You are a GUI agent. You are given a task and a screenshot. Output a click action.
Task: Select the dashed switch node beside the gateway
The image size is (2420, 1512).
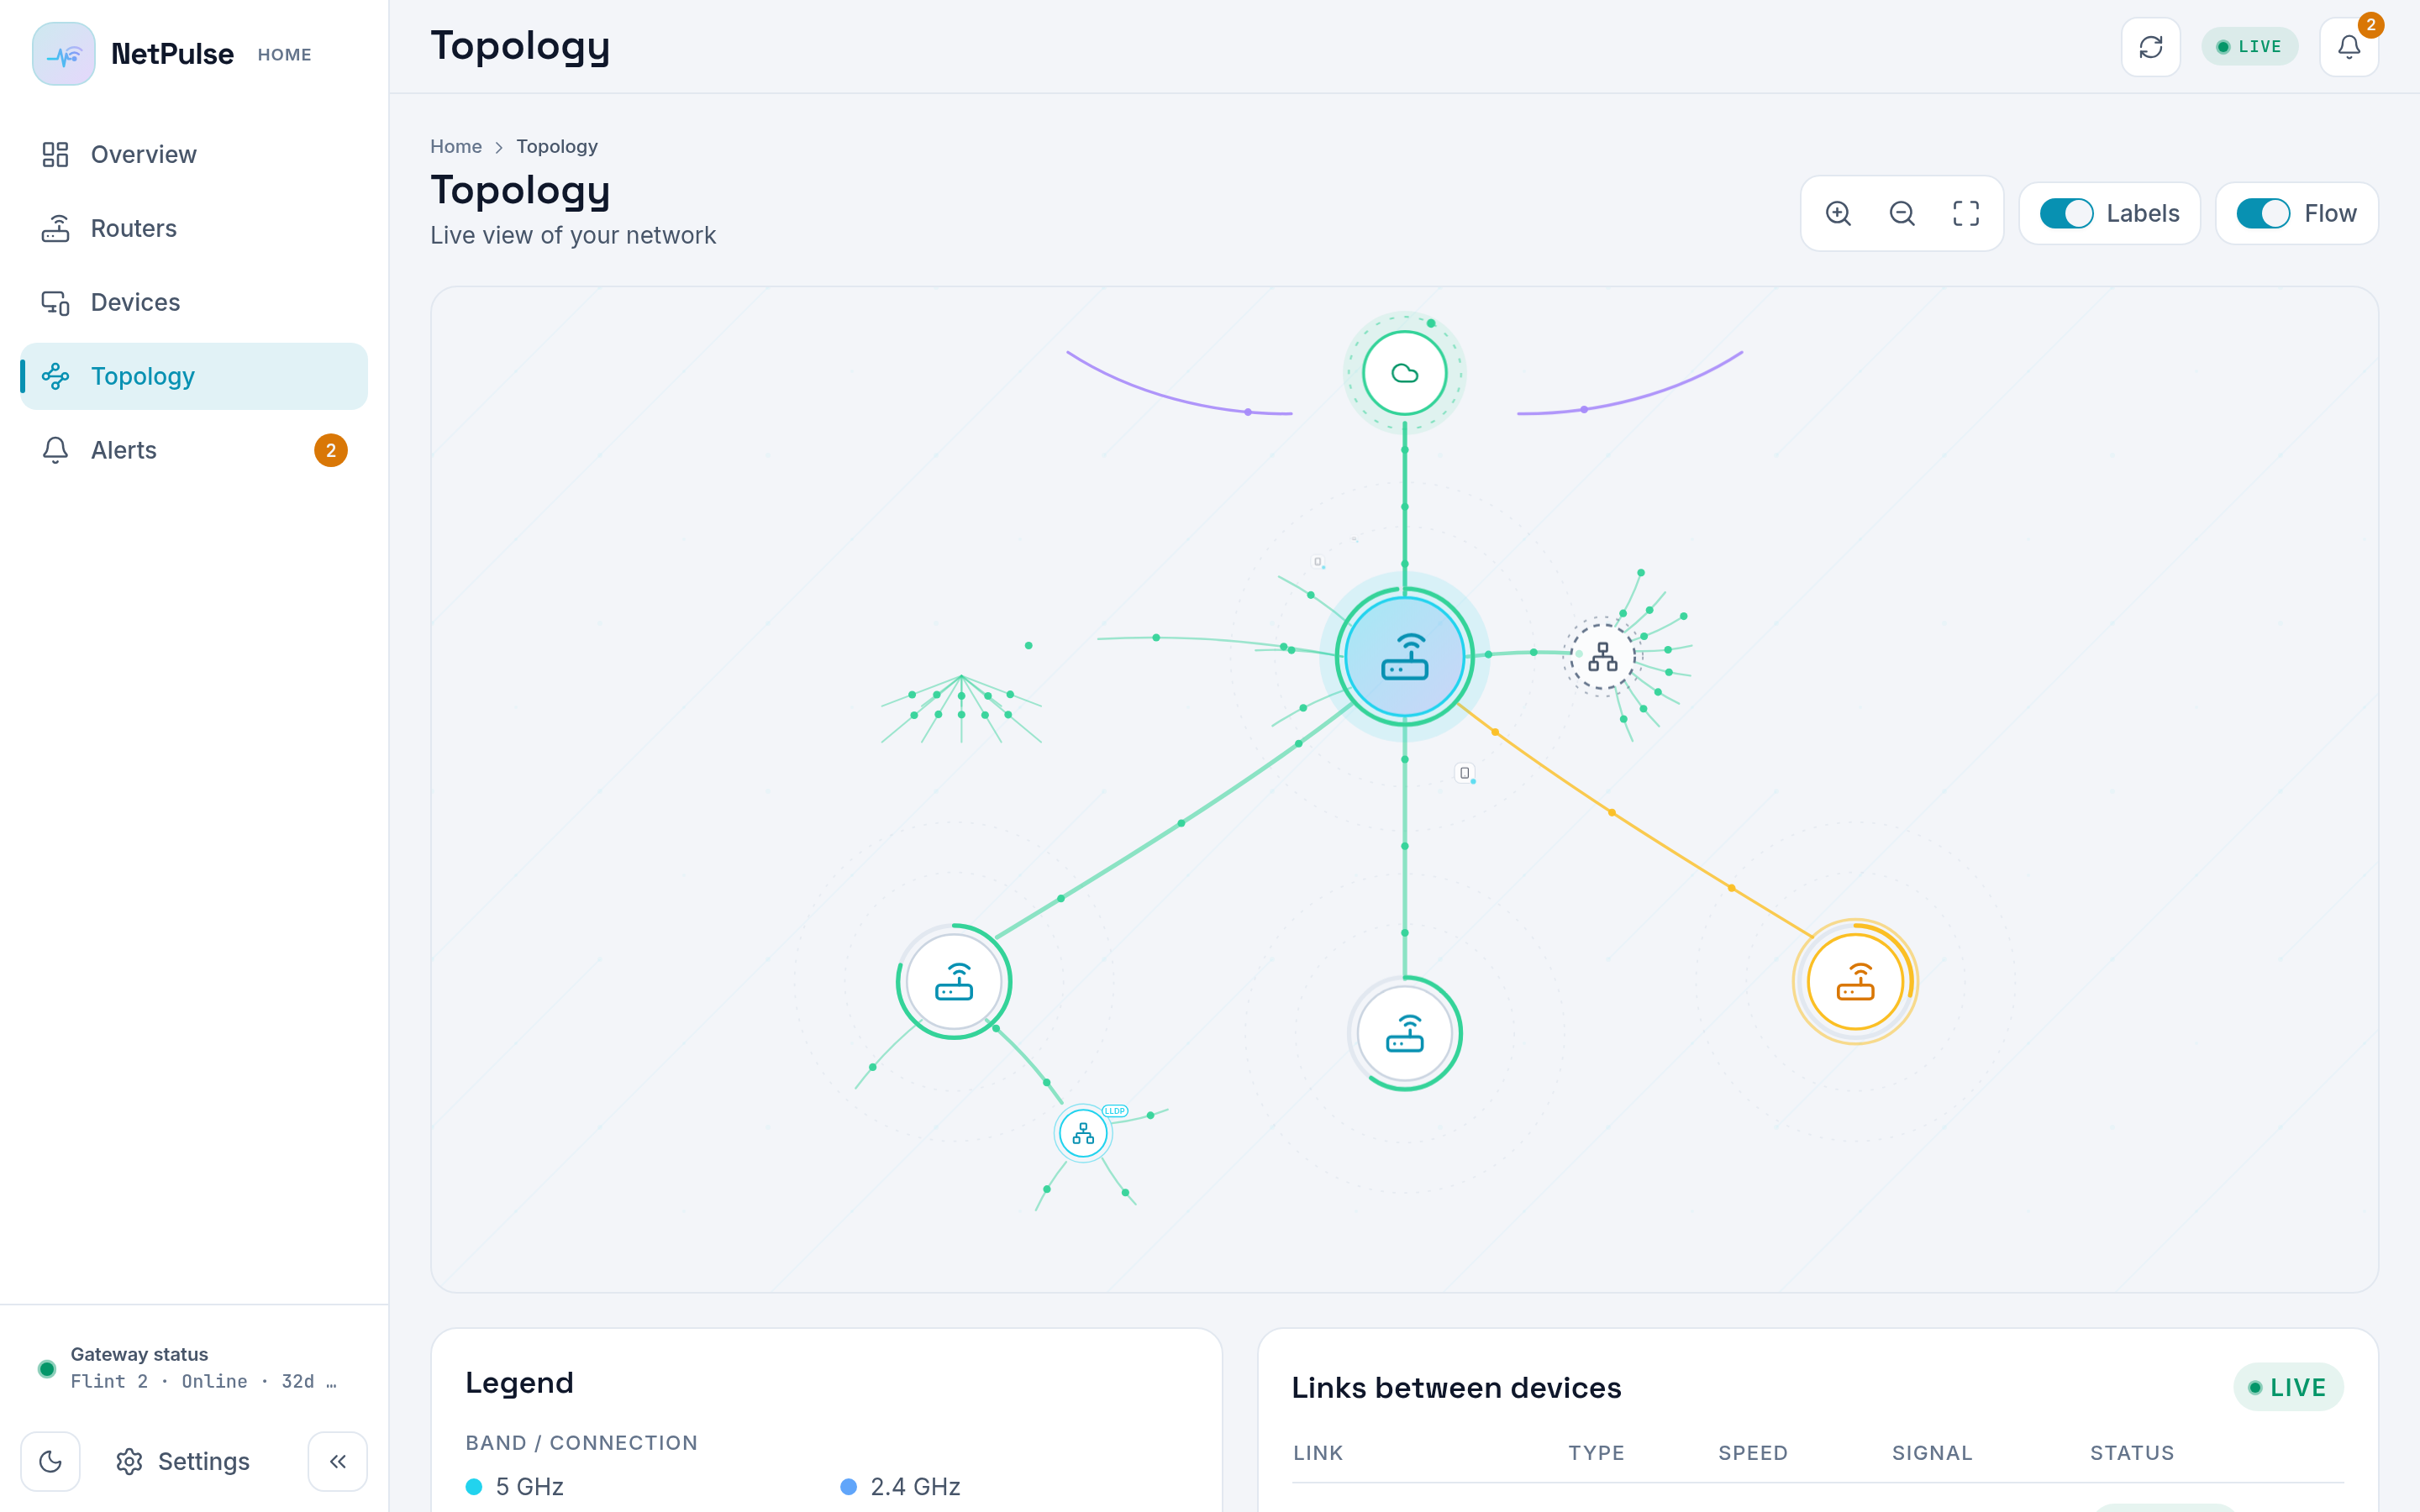[x=1602, y=657]
